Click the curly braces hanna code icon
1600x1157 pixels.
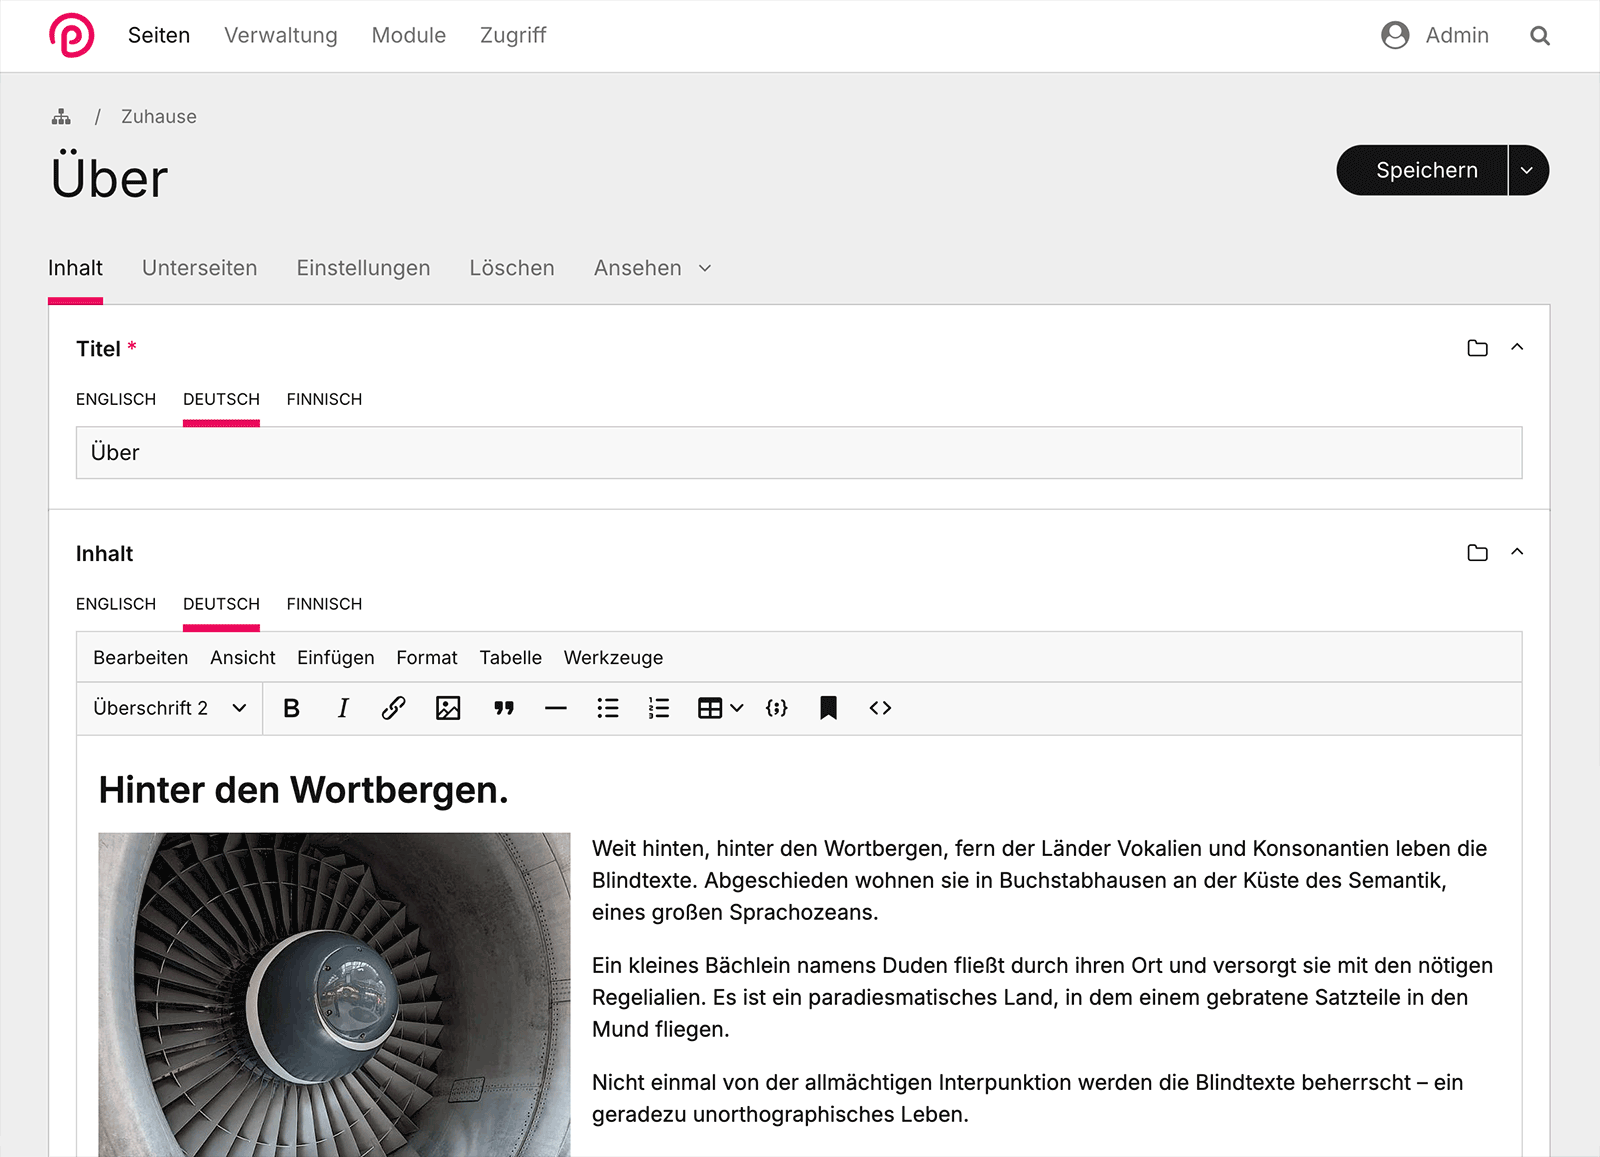pos(777,708)
